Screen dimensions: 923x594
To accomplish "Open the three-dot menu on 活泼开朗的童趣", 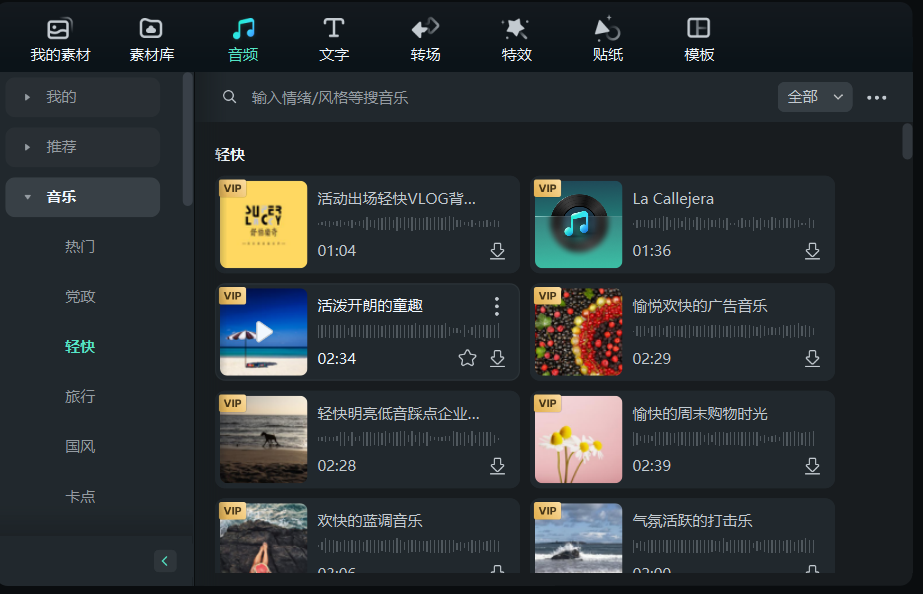I will (x=497, y=307).
